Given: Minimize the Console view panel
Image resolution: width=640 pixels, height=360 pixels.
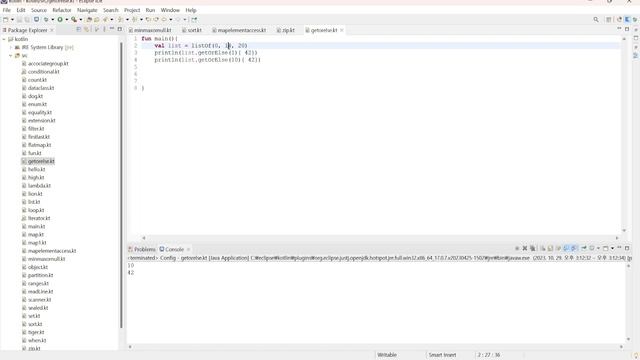Looking at the screenshot, I should click(619, 248).
